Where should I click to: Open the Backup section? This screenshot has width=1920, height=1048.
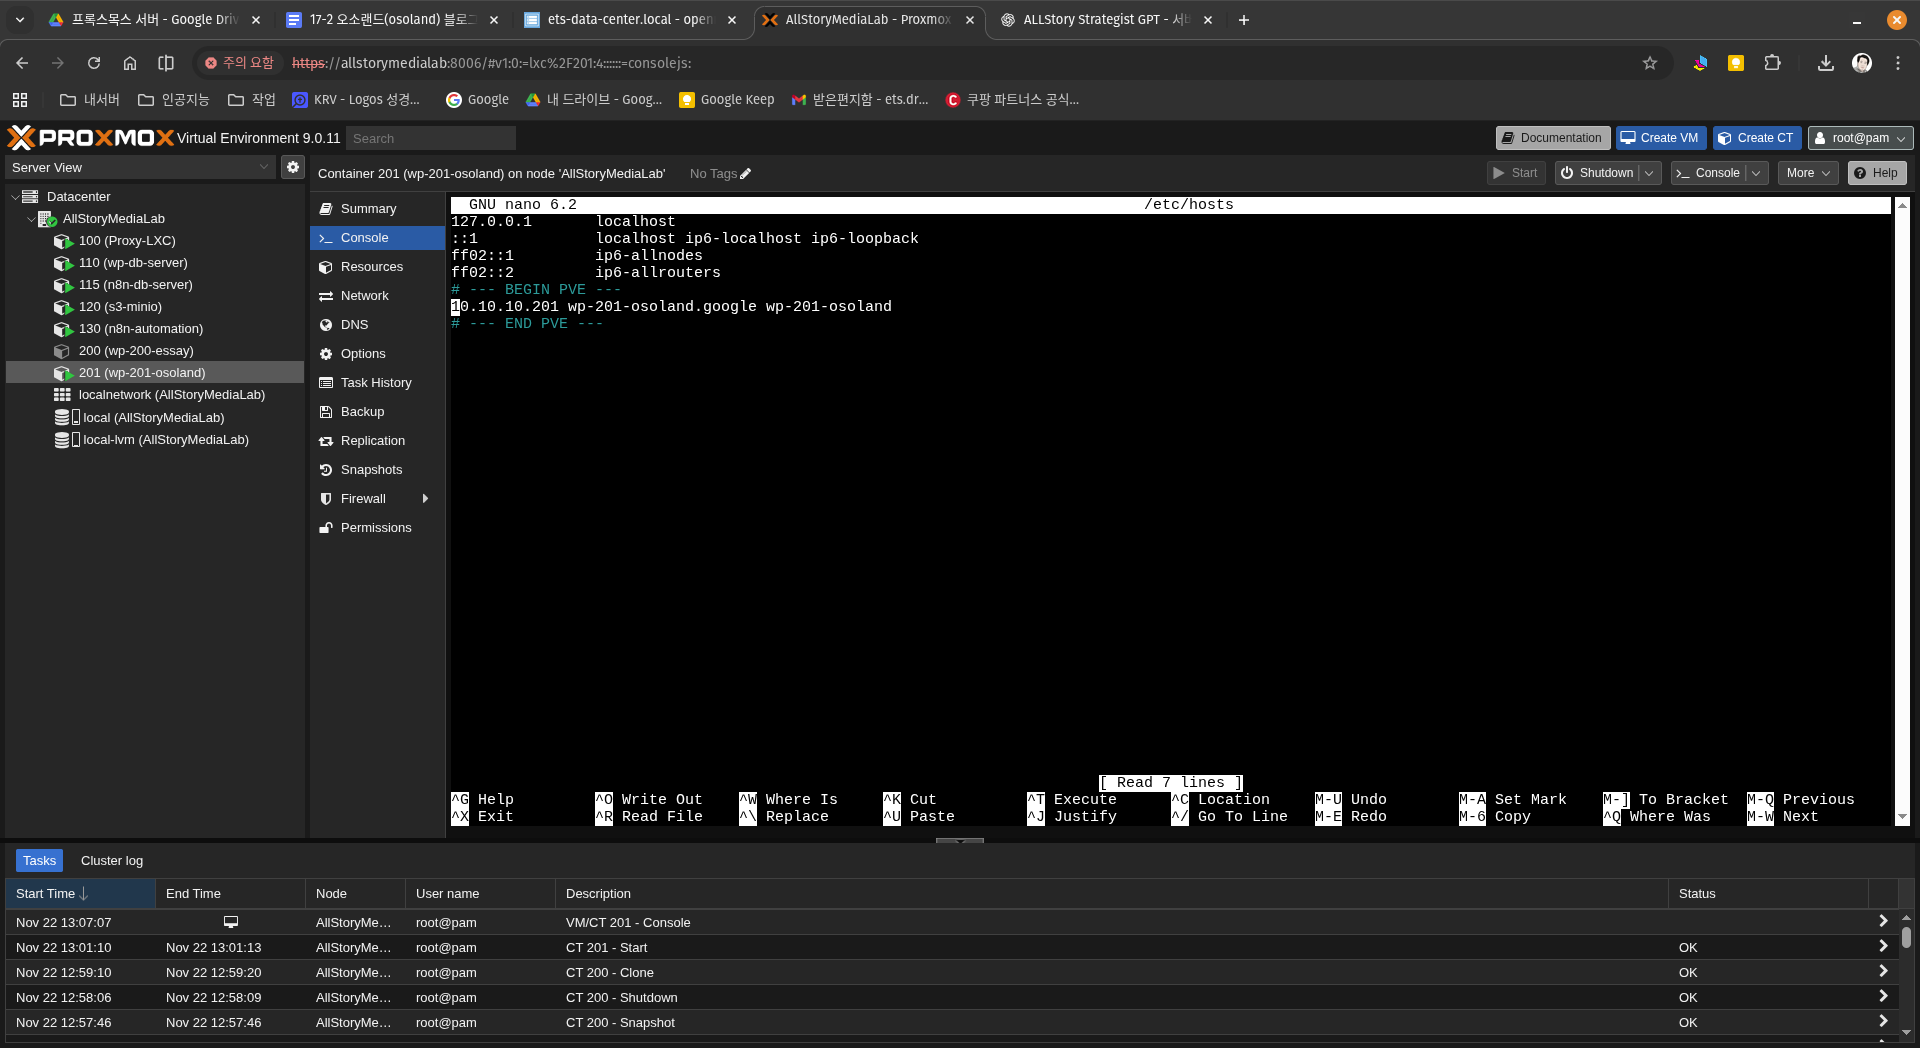point(362,412)
